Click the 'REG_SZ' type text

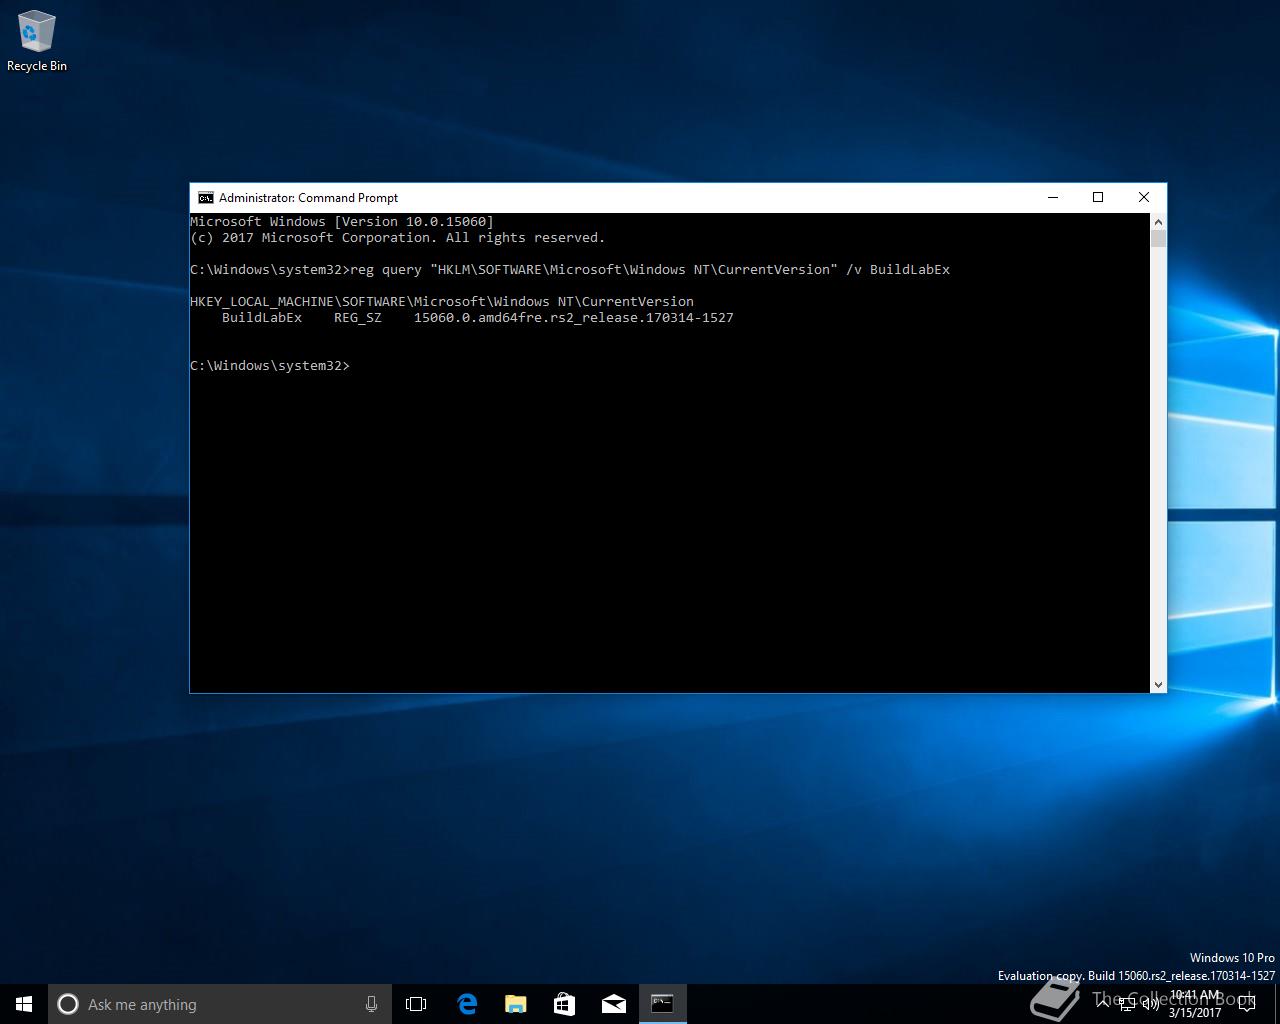358,318
